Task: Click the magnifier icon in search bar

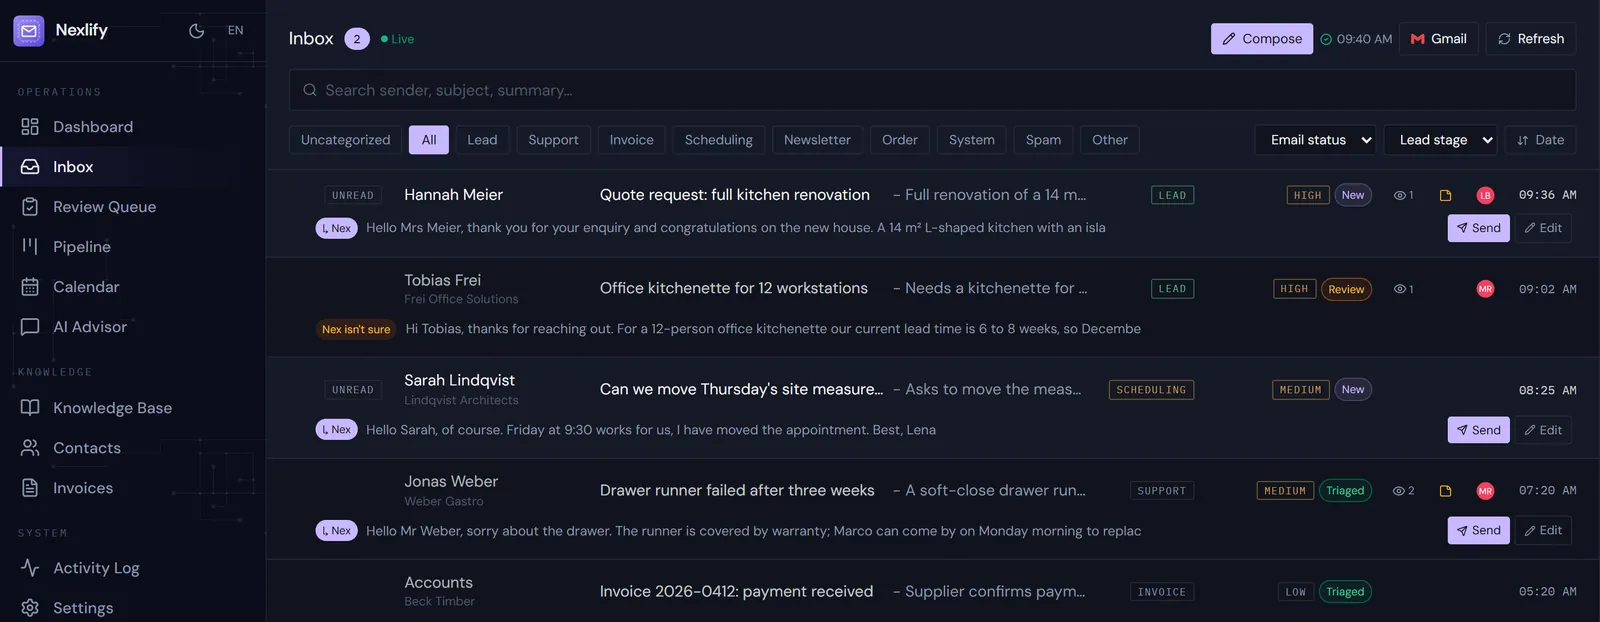Action: tap(310, 90)
